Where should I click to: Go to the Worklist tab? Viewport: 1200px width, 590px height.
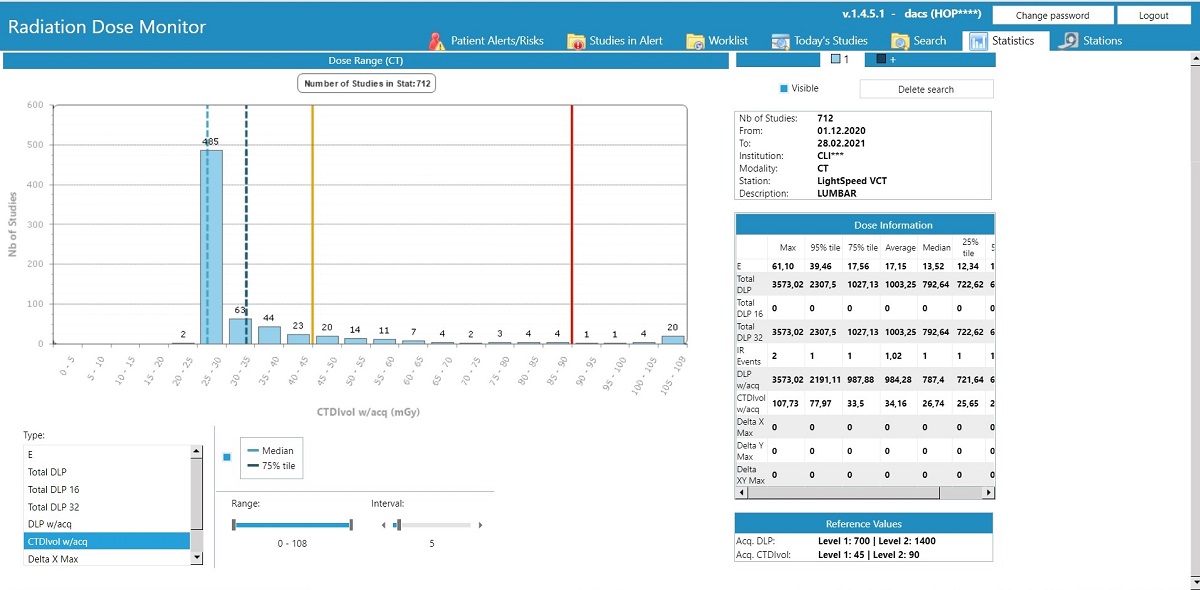pyautogui.click(x=717, y=41)
